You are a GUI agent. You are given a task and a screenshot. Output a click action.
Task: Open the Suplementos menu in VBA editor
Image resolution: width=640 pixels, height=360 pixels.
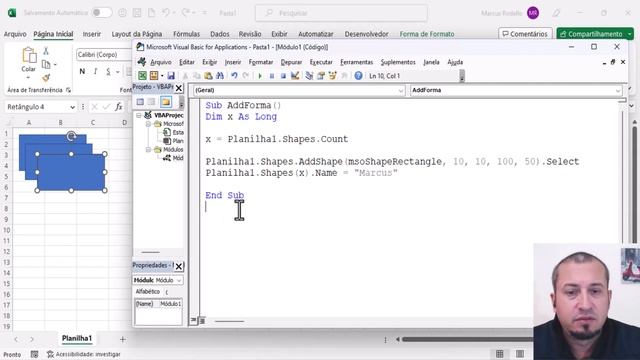point(398,62)
